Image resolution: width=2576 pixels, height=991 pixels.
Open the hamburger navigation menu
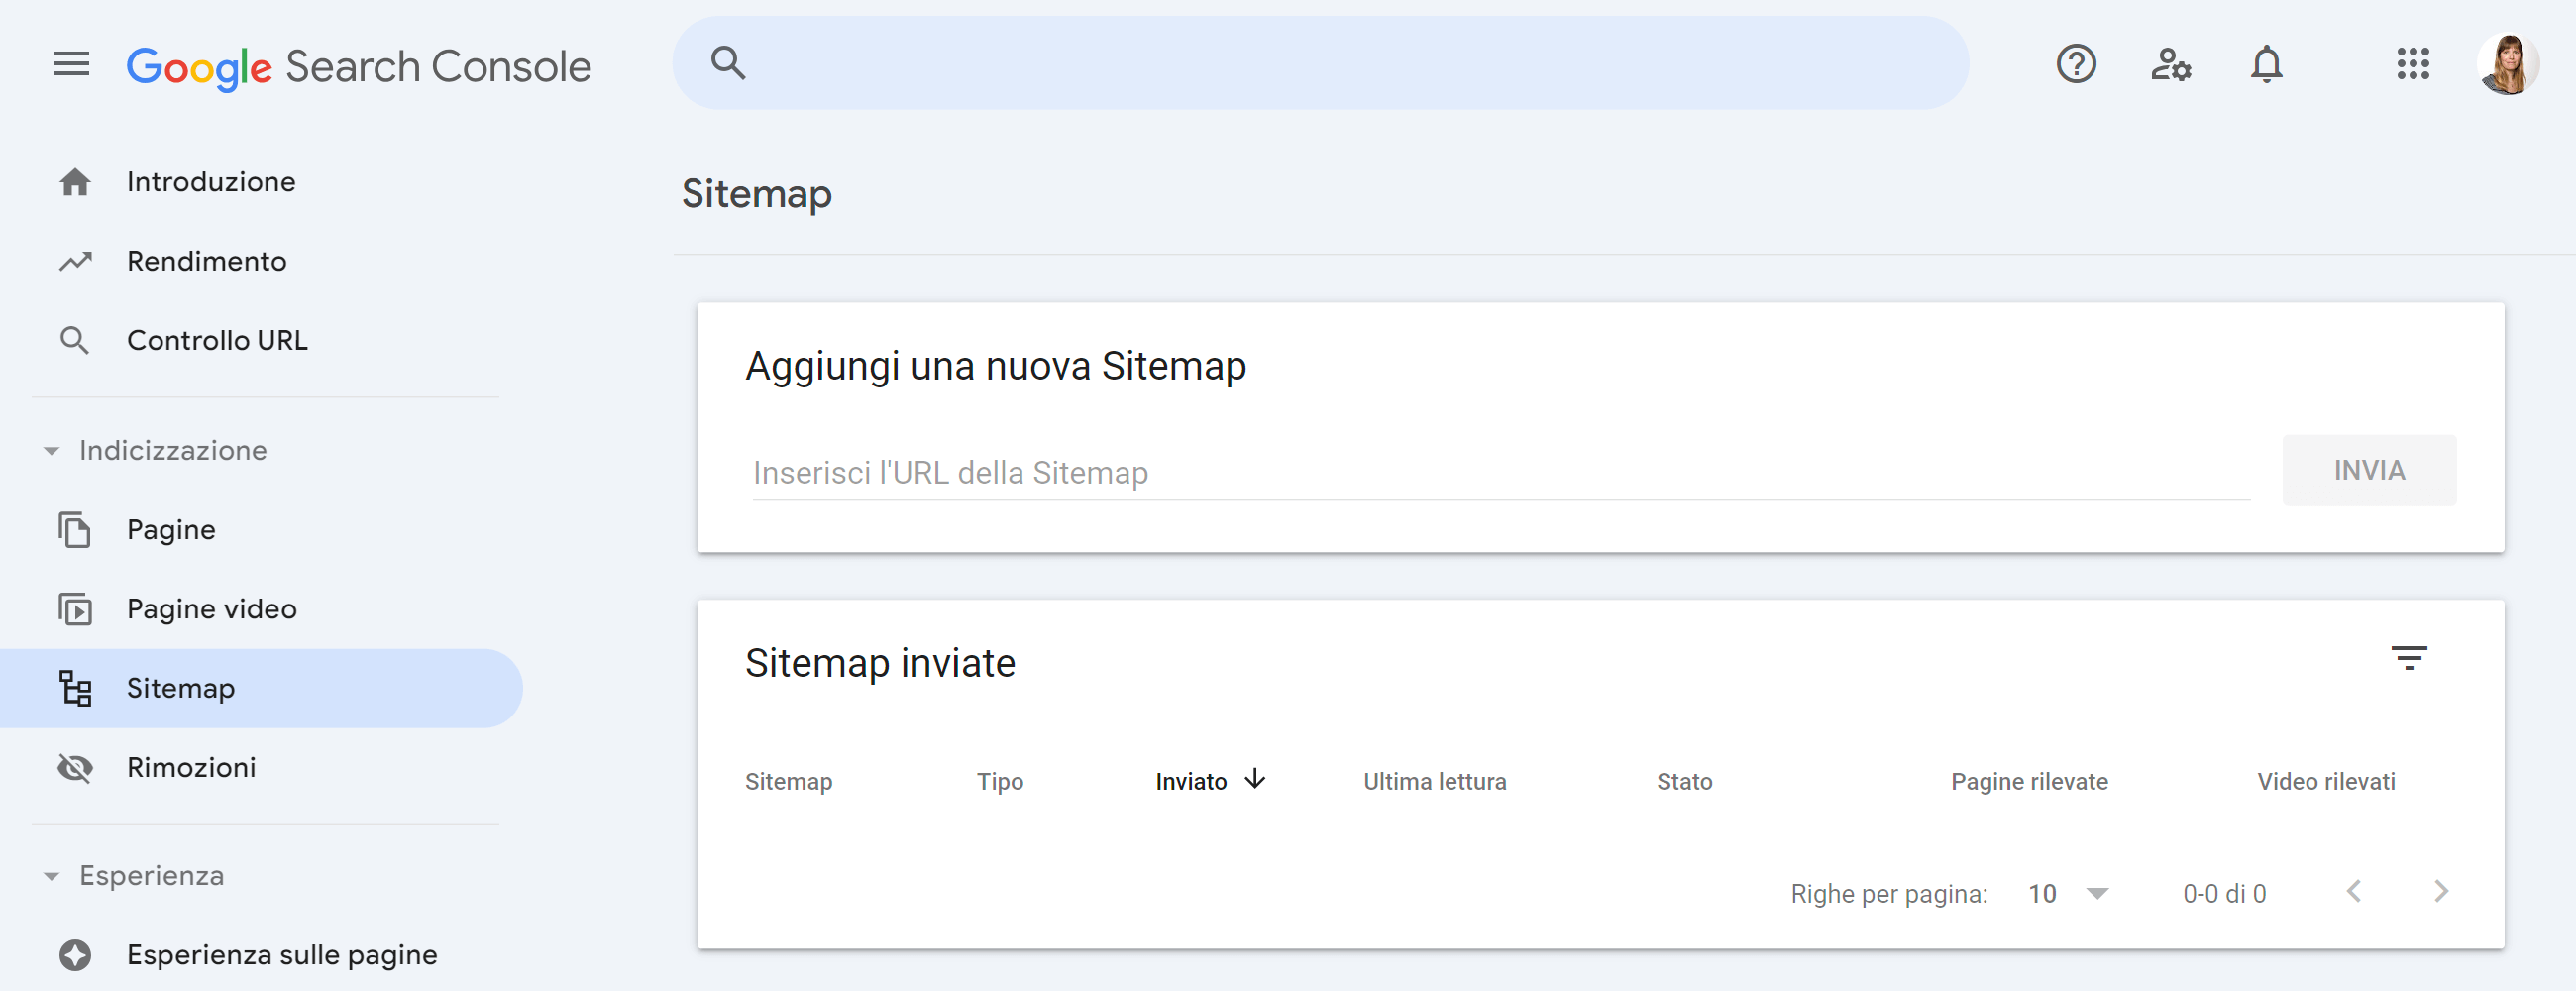[70, 64]
